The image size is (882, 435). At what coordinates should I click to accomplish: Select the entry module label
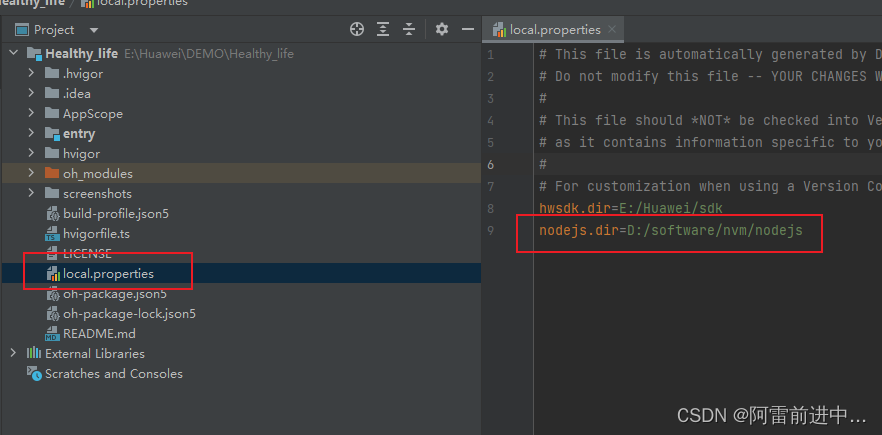[x=79, y=134]
